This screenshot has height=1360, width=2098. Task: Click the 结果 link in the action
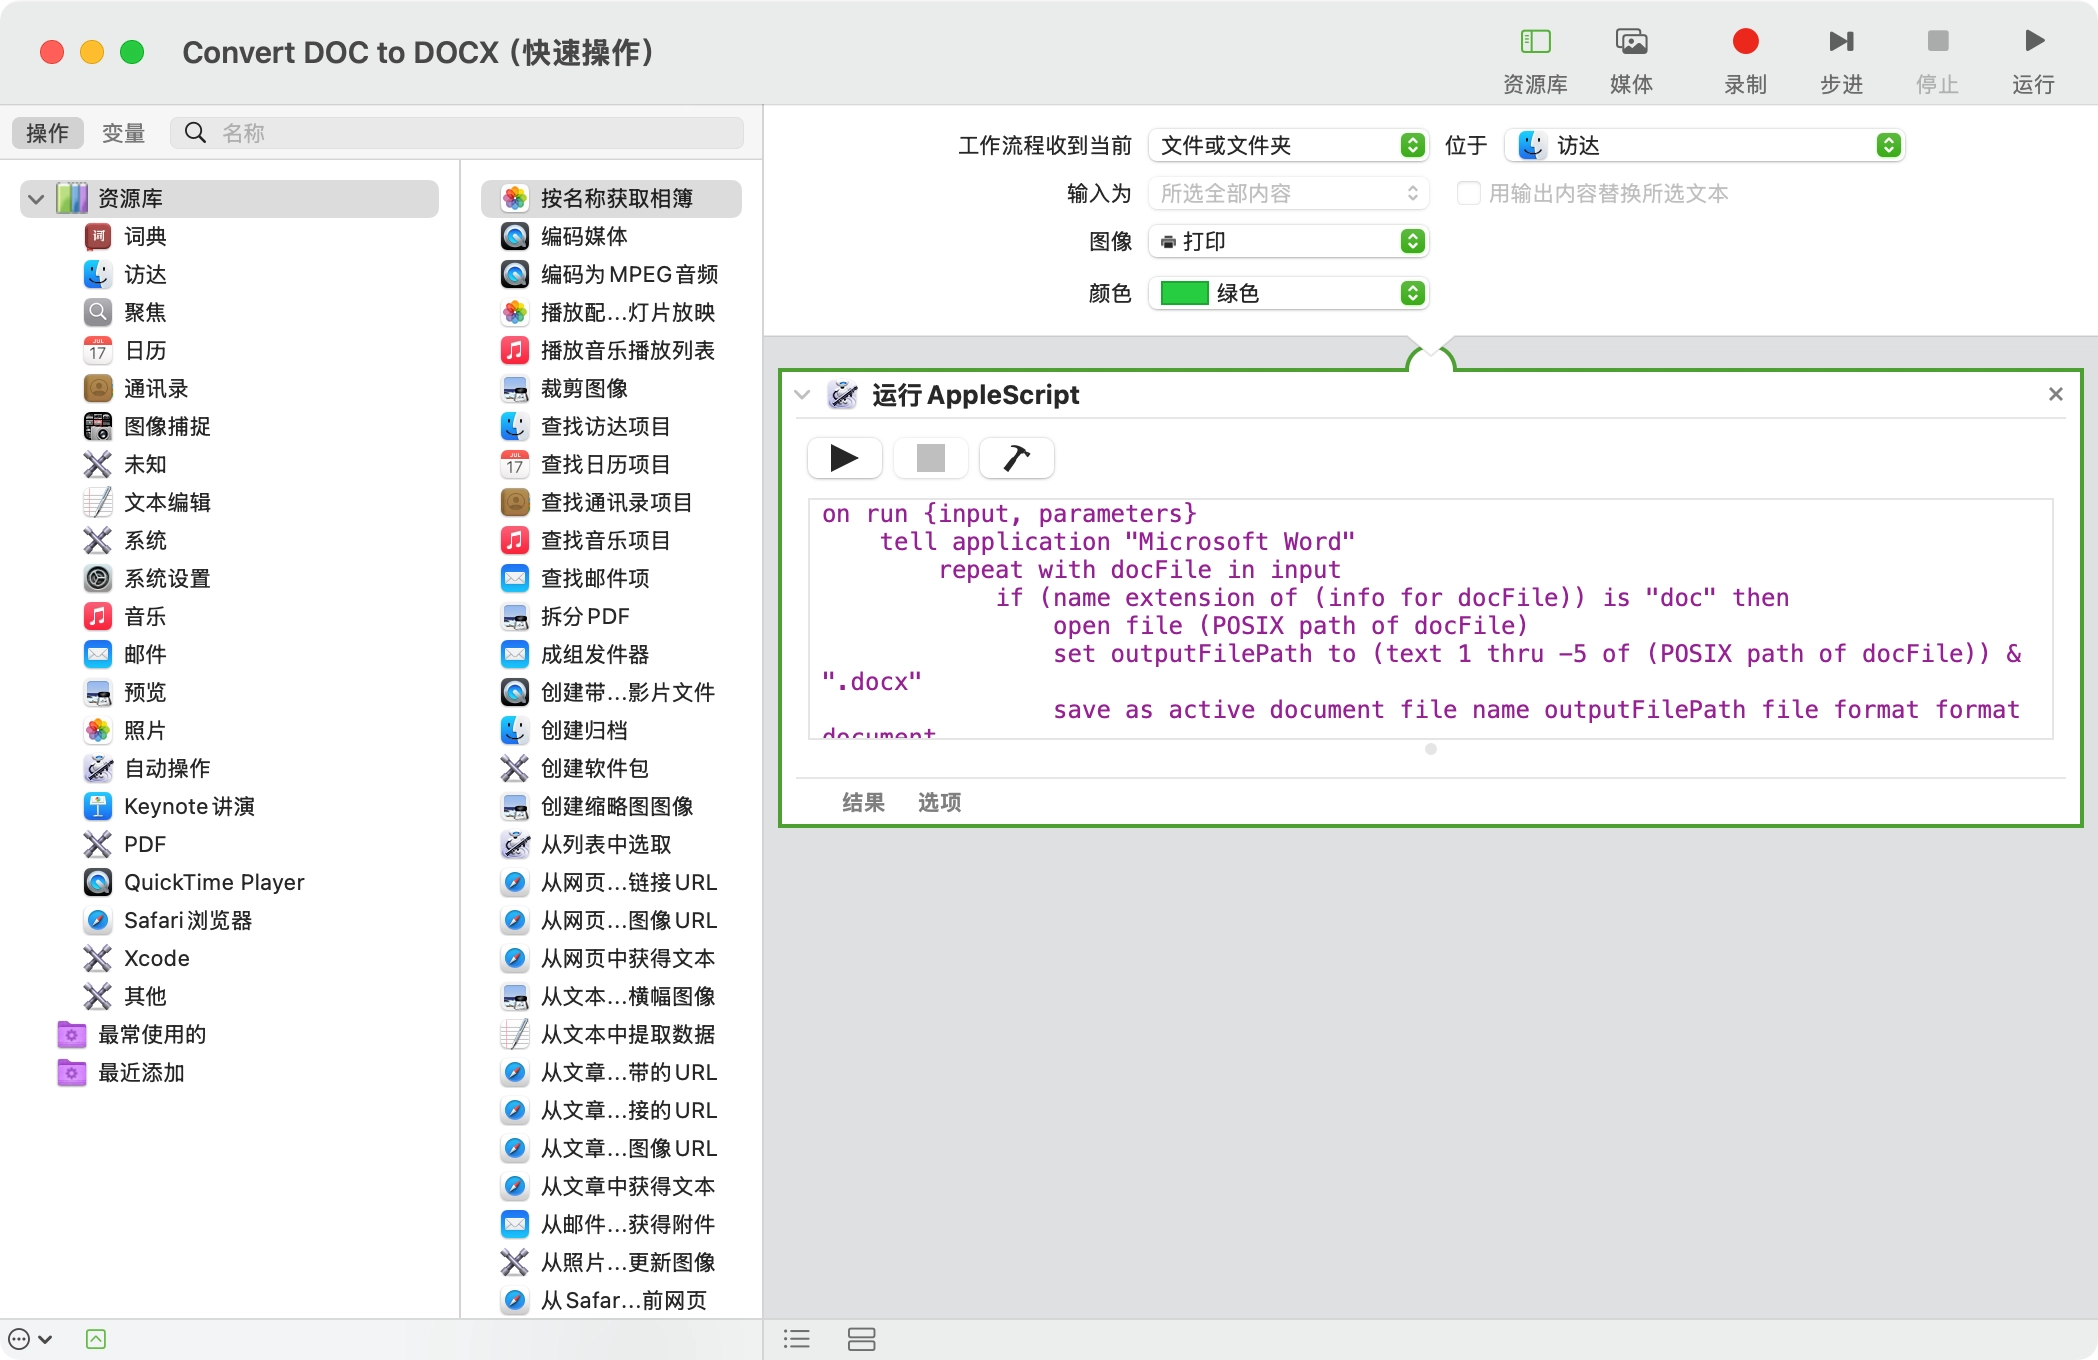pyautogui.click(x=861, y=802)
